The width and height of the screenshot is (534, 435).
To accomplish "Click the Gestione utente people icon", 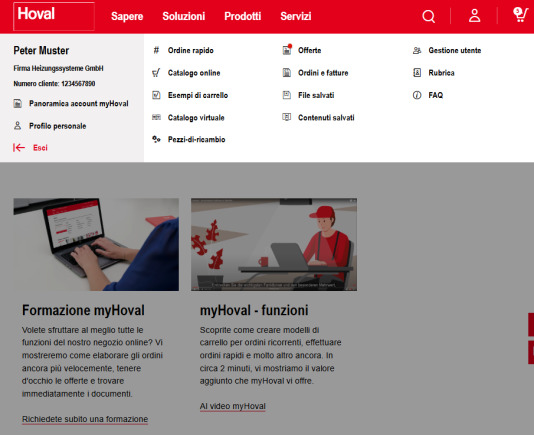I will coord(417,50).
